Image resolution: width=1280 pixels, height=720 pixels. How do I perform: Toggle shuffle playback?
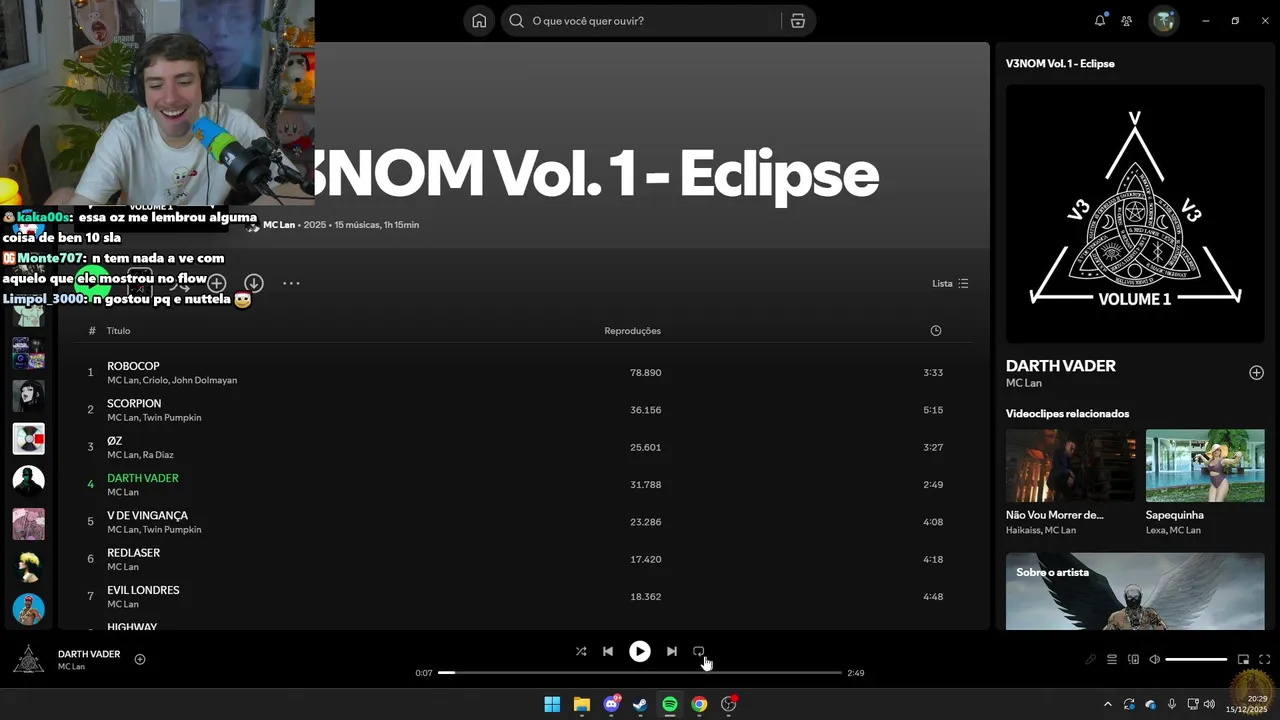click(x=581, y=651)
